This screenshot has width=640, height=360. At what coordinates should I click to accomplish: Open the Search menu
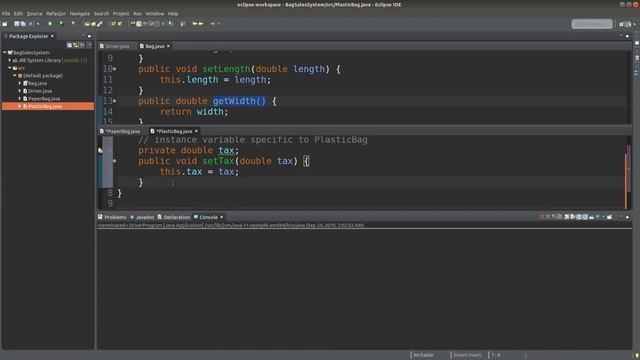point(101,13)
